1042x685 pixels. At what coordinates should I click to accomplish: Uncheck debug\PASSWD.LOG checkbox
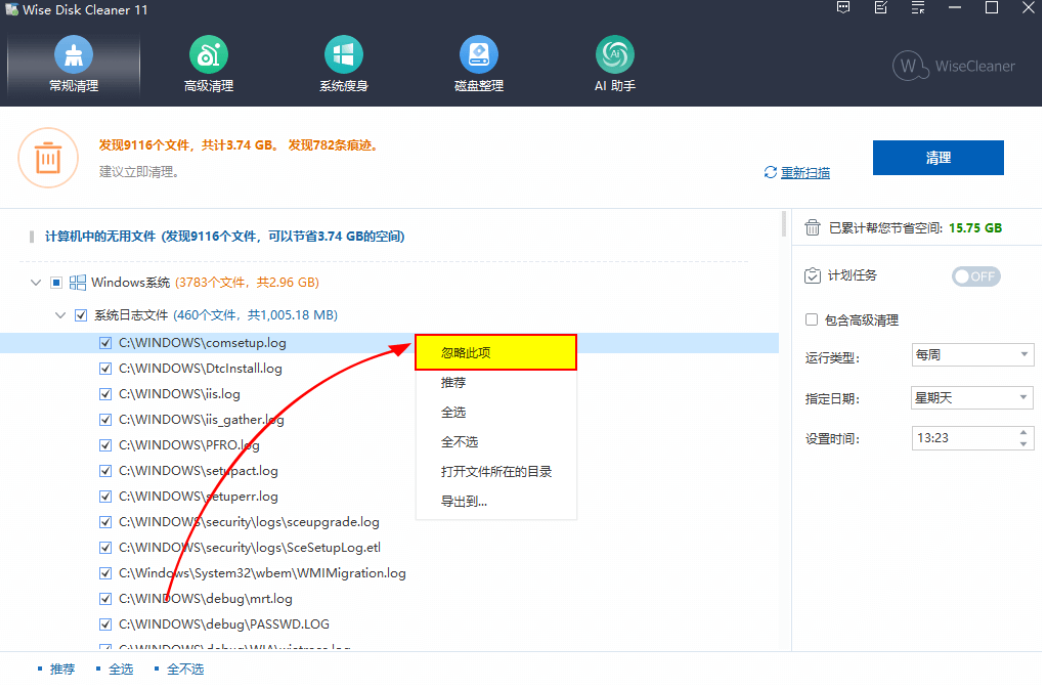coord(105,625)
